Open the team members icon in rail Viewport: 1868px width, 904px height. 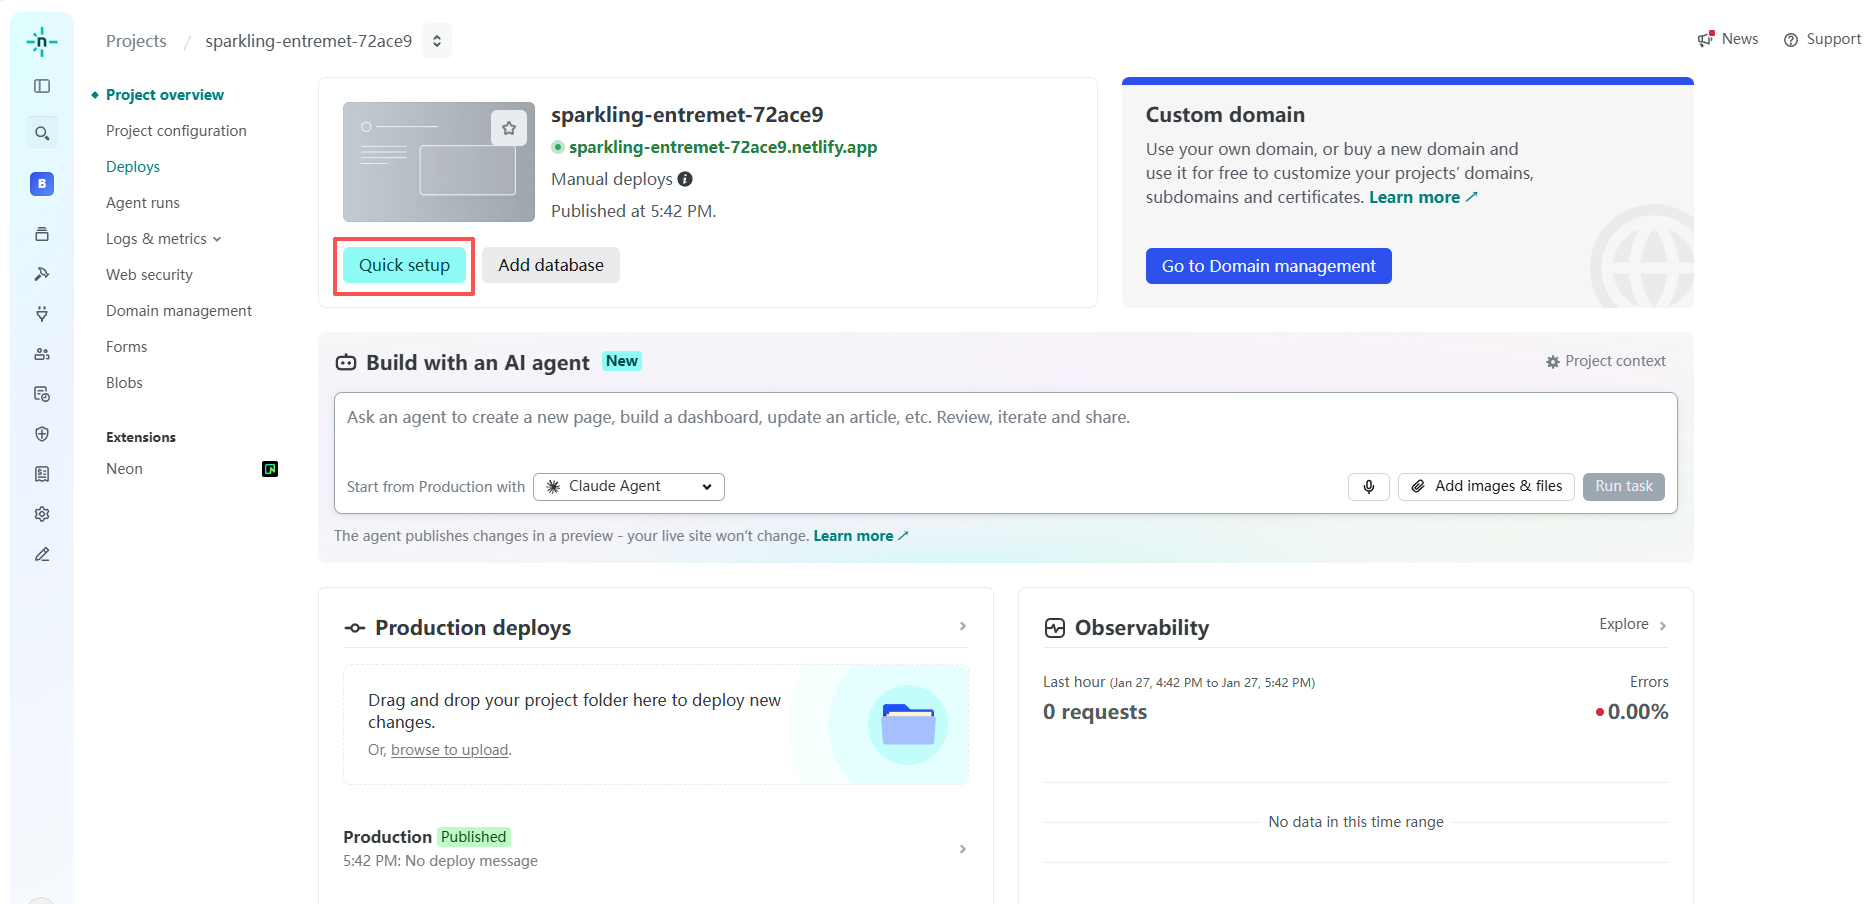click(x=42, y=354)
